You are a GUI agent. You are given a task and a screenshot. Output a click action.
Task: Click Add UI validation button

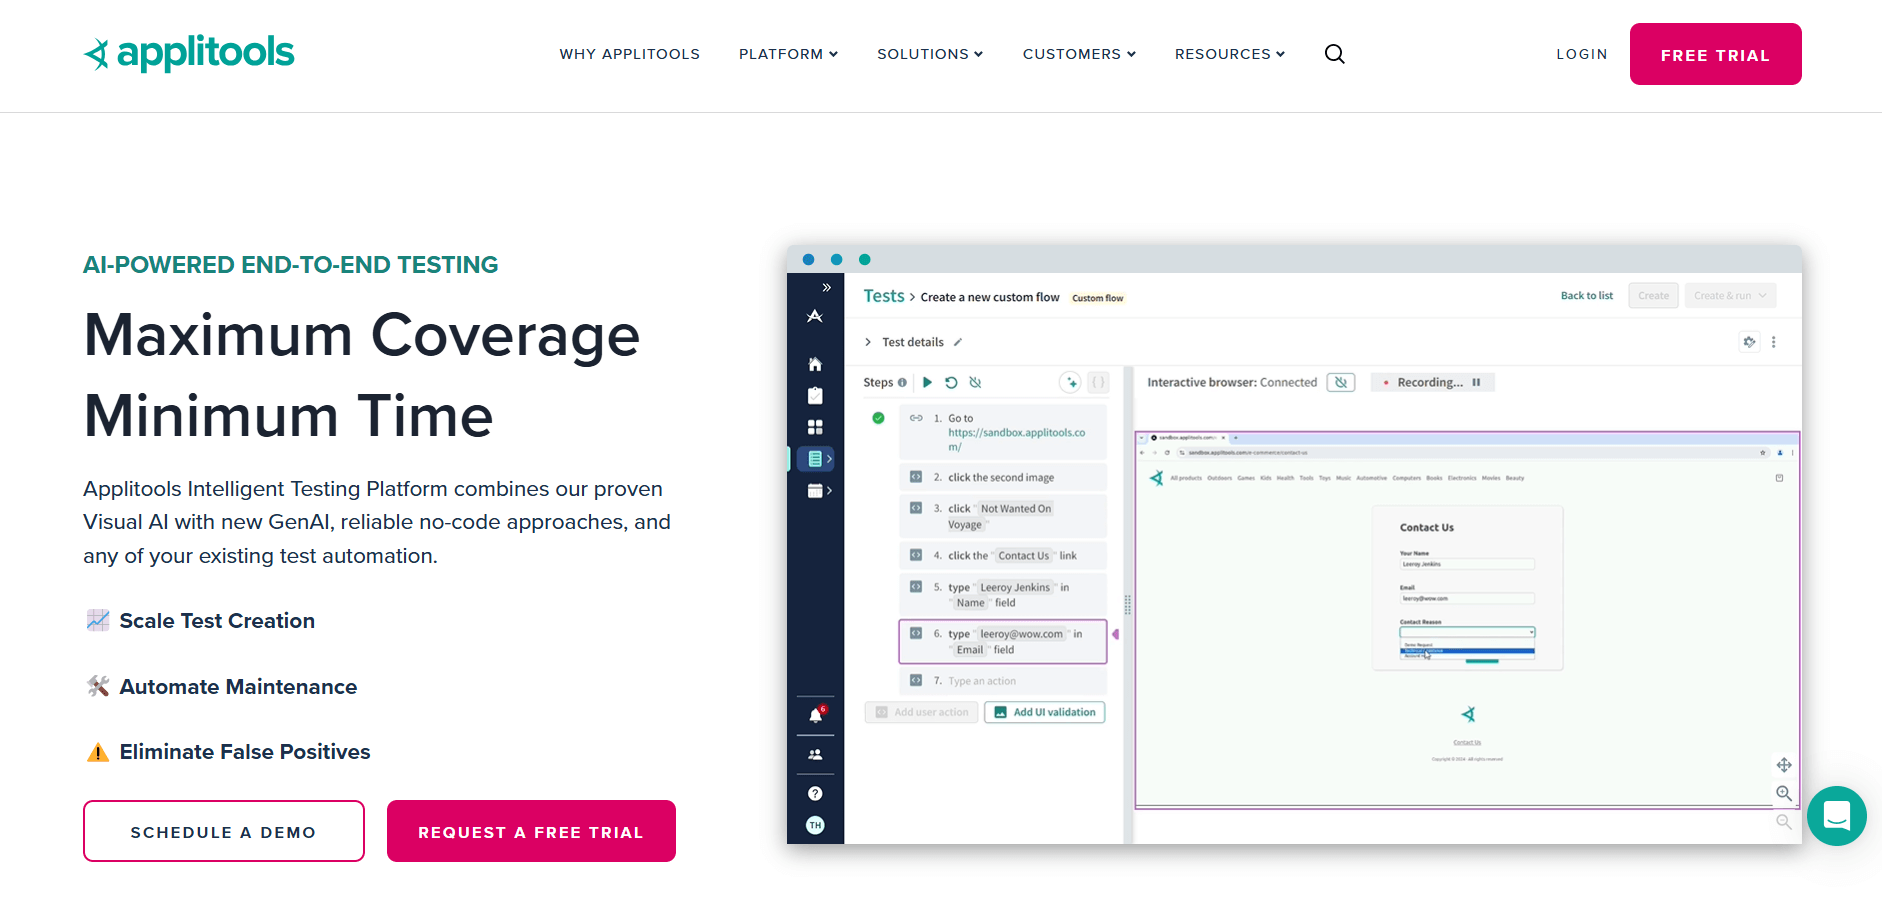click(1045, 712)
